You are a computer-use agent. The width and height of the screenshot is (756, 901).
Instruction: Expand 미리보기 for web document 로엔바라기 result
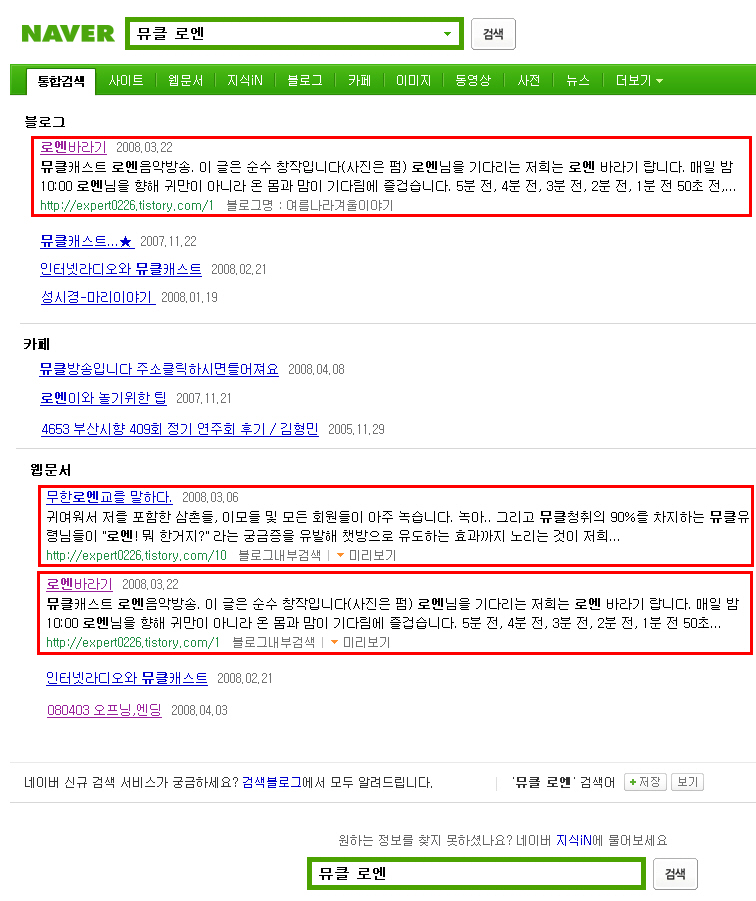[360, 642]
